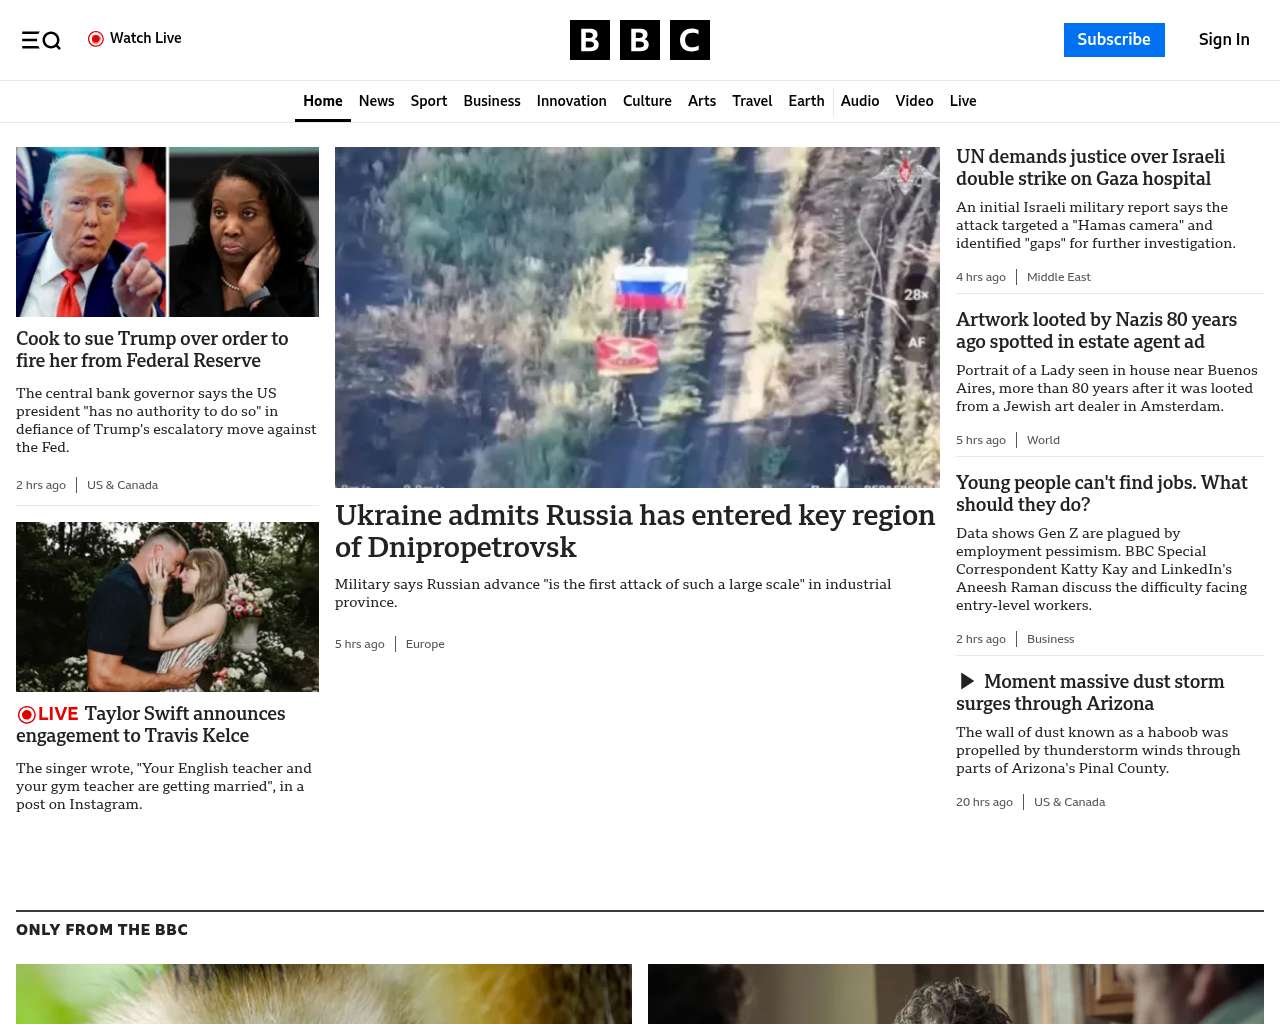Viewport: 1280px width, 1024px height.
Task: Click 'The singer wrote' summary text
Action: pyautogui.click(x=164, y=786)
